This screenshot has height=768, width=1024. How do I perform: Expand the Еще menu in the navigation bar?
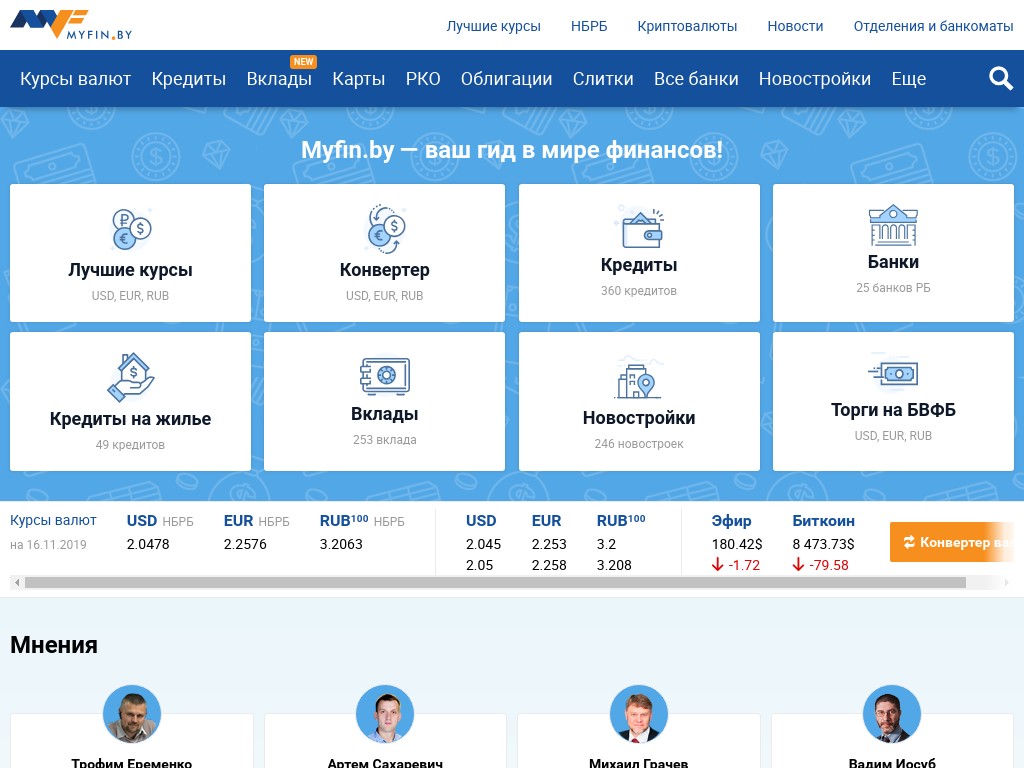coord(908,79)
